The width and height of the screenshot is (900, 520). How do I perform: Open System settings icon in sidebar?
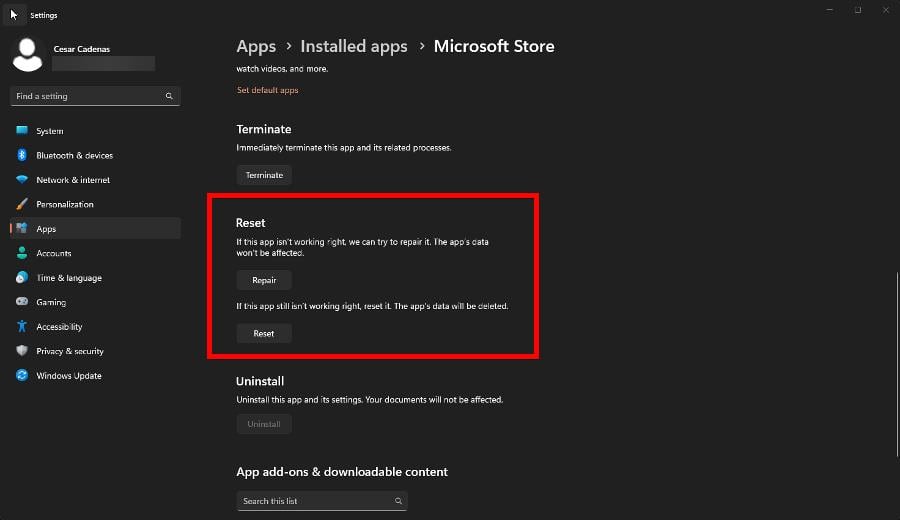pyautogui.click(x=22, y=130)
